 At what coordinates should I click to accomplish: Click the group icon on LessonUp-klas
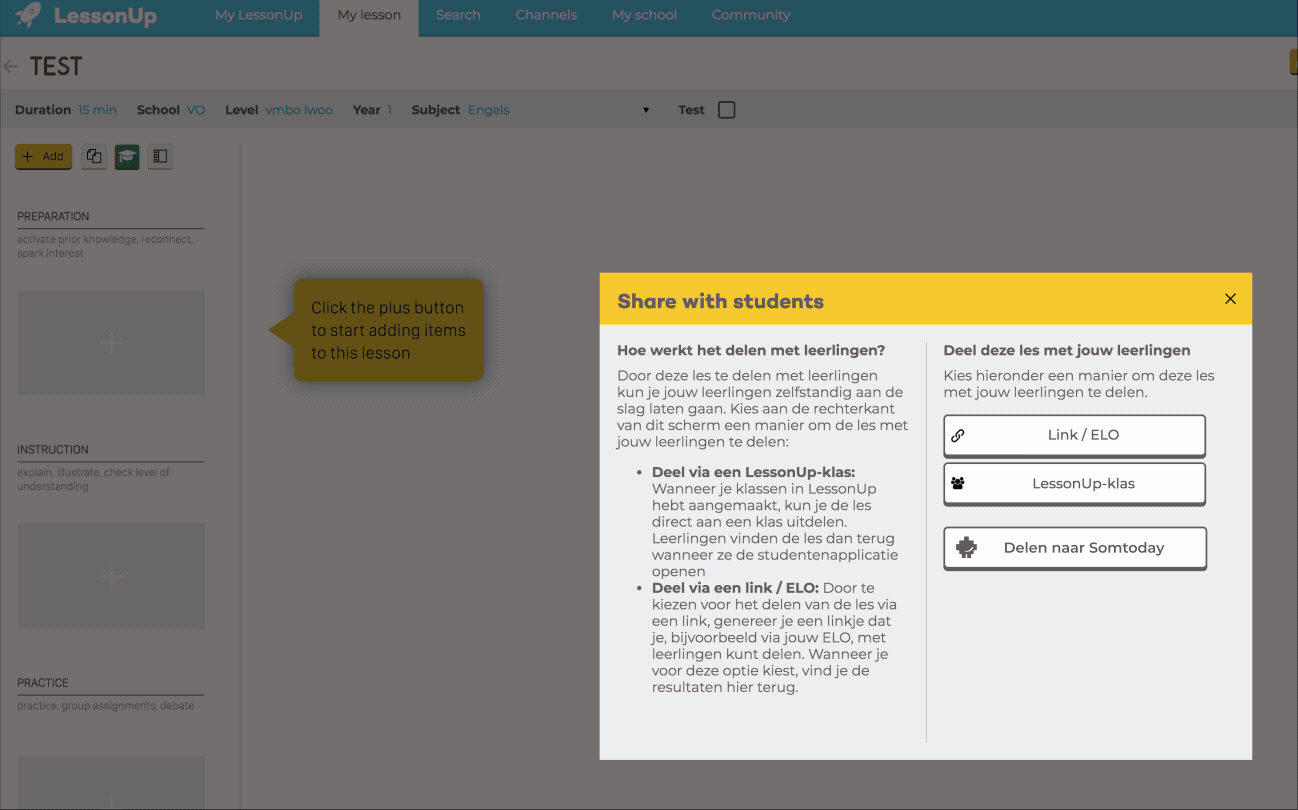point(958,483)
